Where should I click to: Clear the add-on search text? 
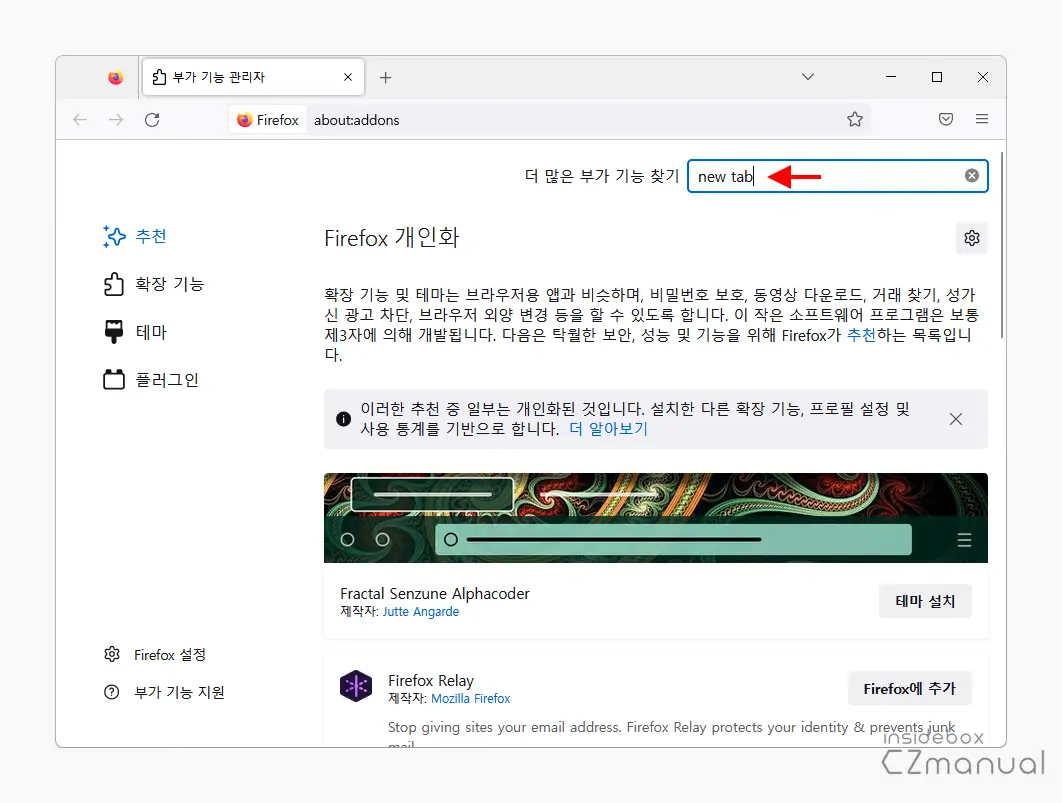[x=972, y=176]
